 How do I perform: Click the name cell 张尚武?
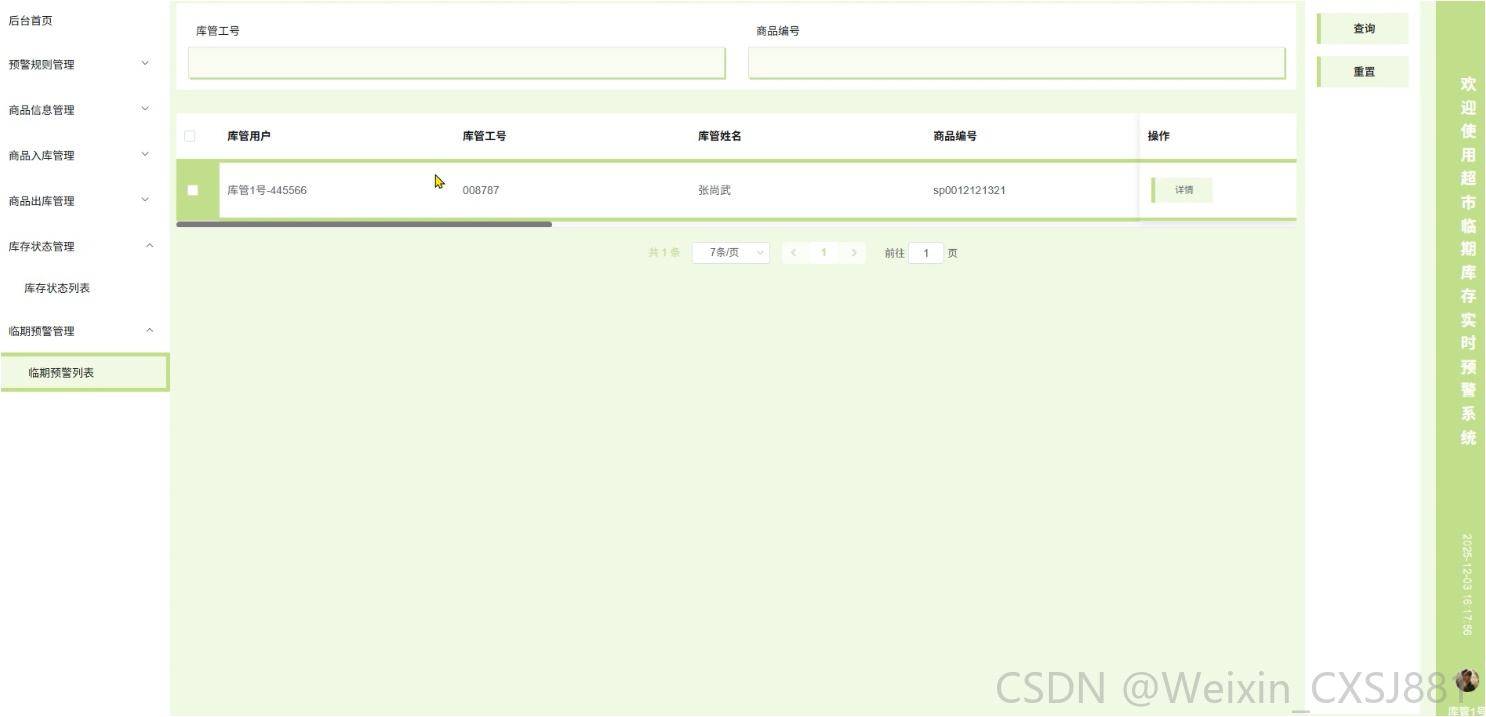715,190
